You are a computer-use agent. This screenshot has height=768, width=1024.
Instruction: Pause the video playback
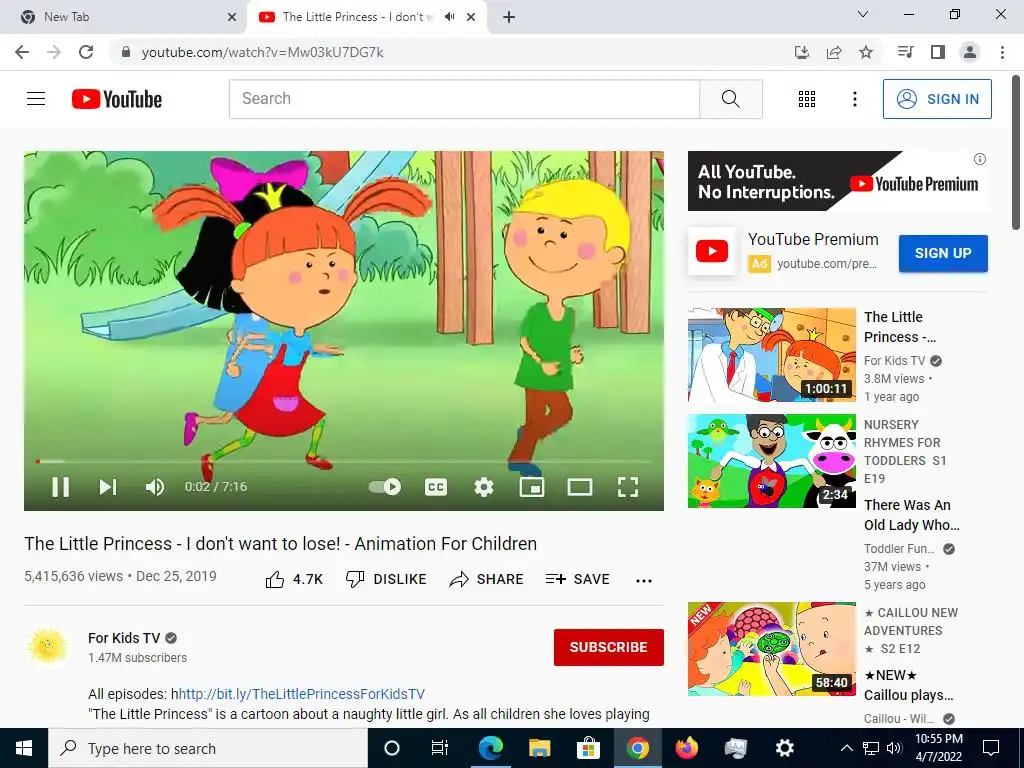coord(61,487)
